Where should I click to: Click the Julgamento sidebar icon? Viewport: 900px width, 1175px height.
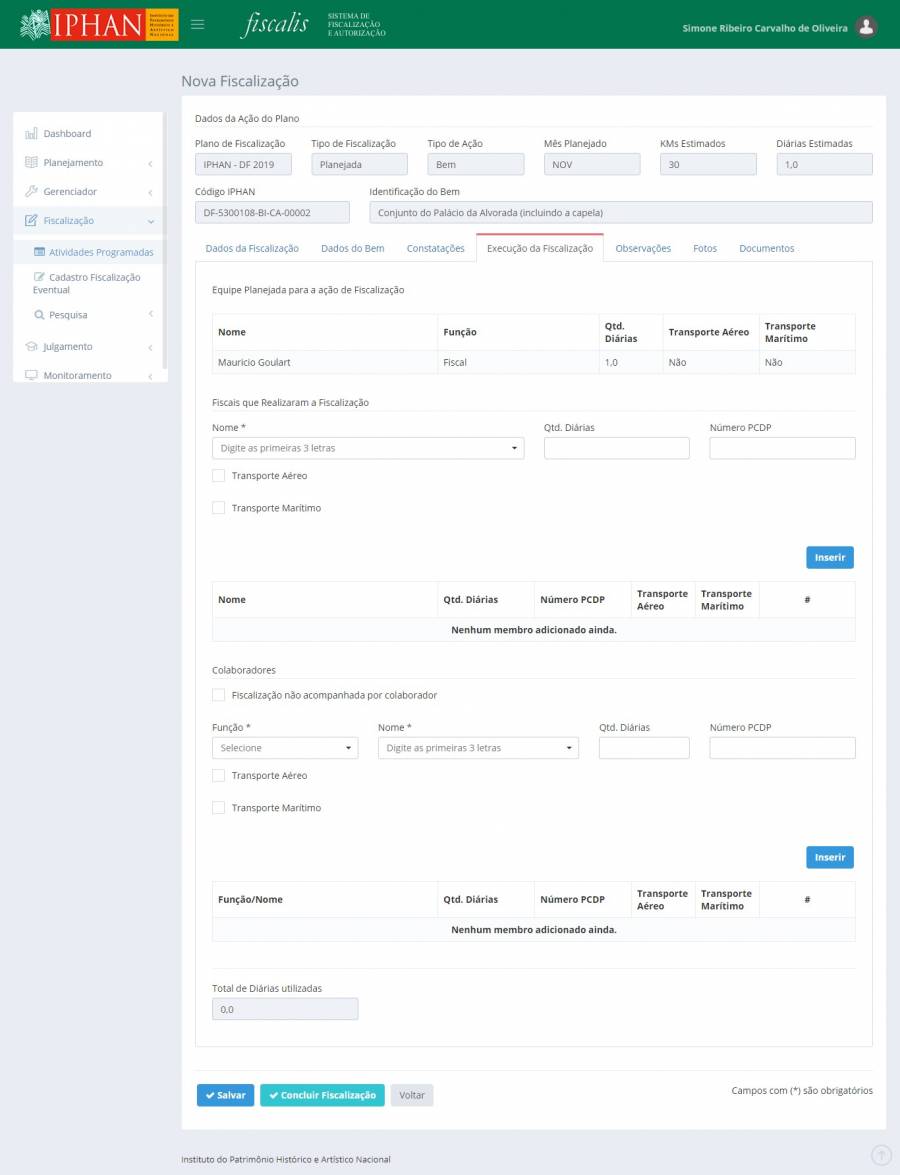(31, 347)
